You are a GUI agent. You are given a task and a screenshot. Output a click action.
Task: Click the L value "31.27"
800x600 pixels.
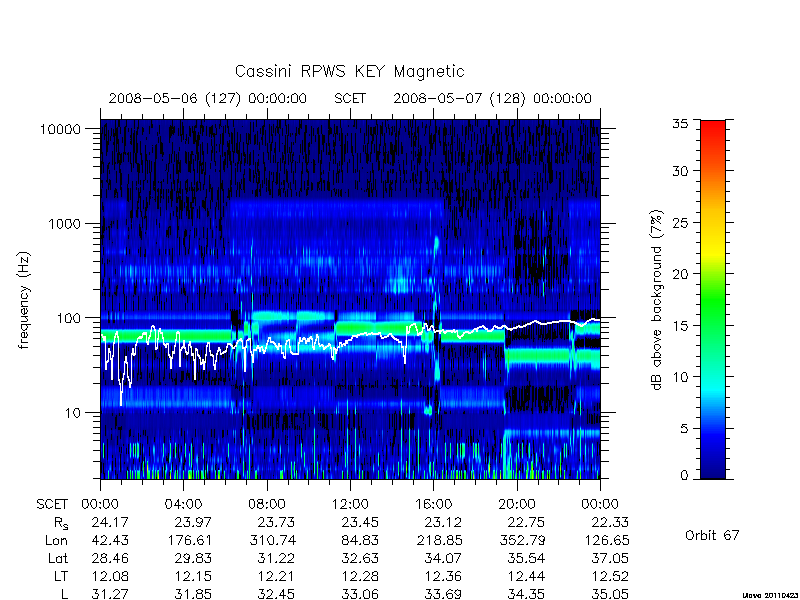[110, 594]
